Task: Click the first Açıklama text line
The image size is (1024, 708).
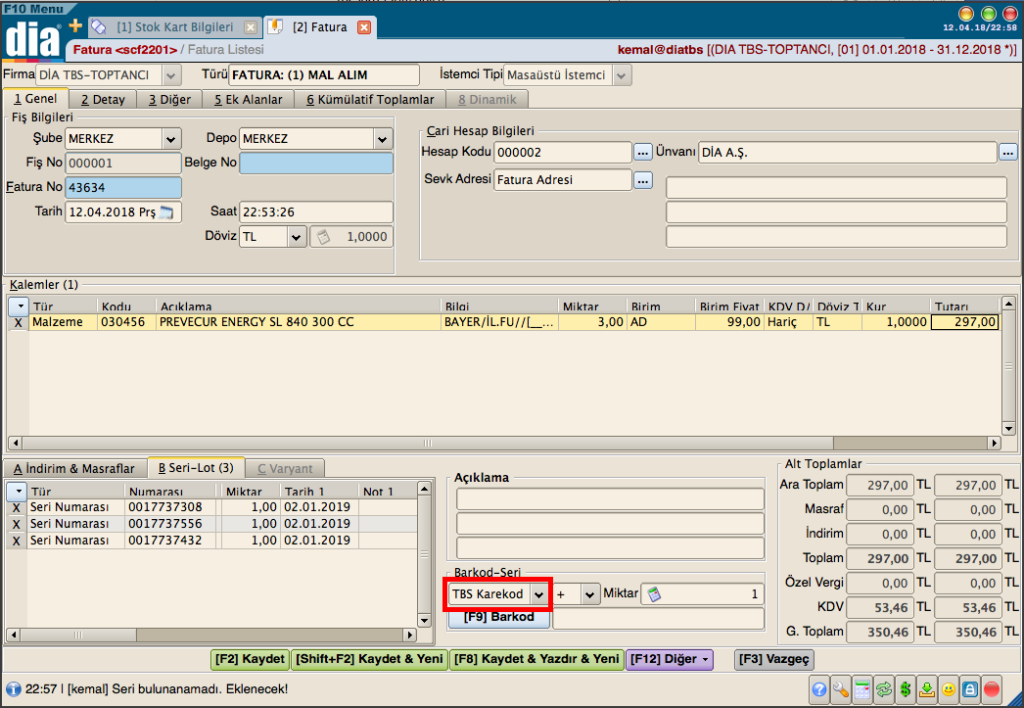Action: coord(610,499)
